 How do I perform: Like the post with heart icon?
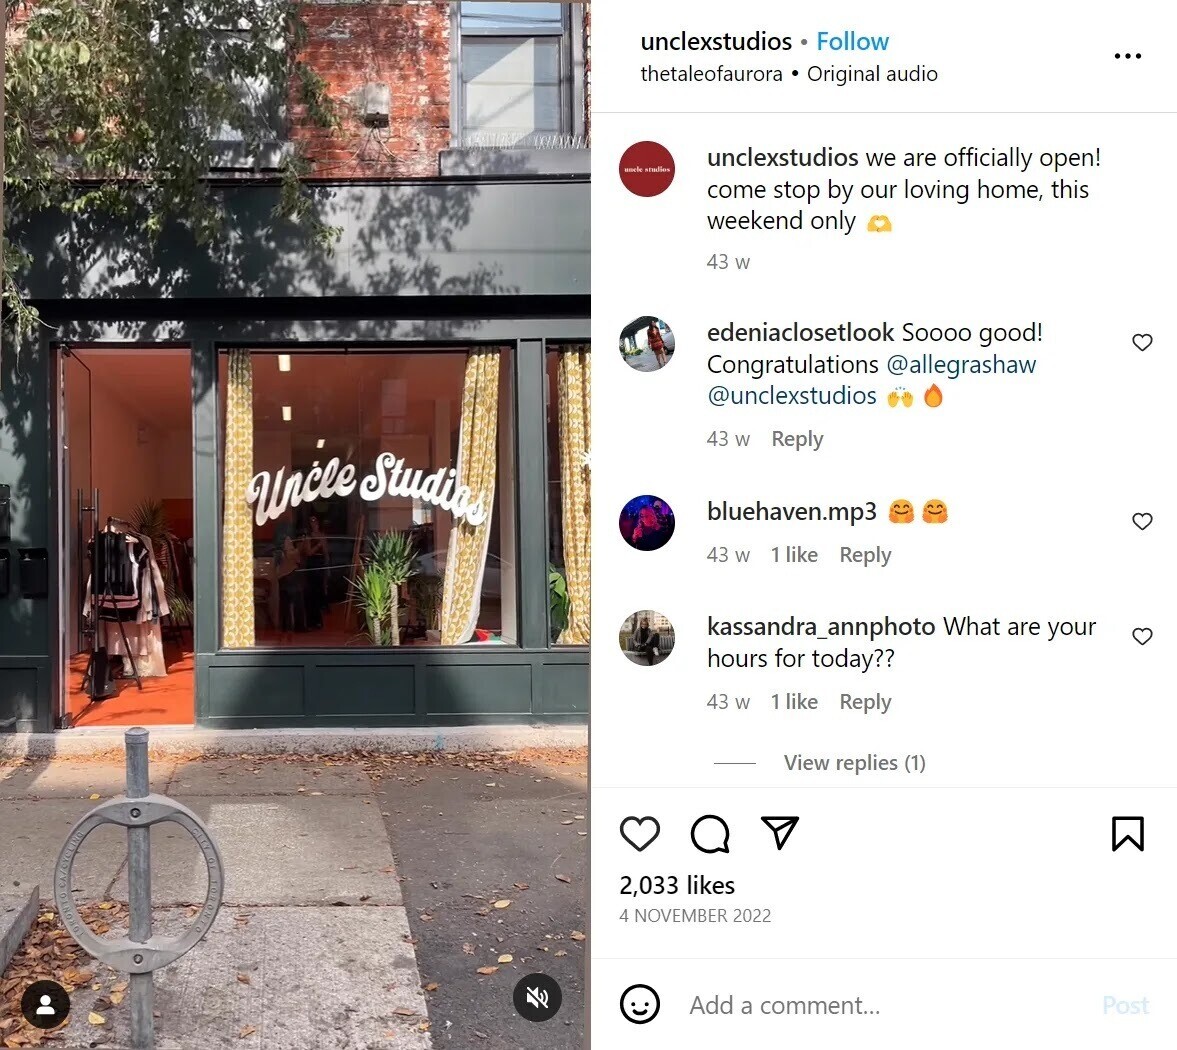[640, 833]
